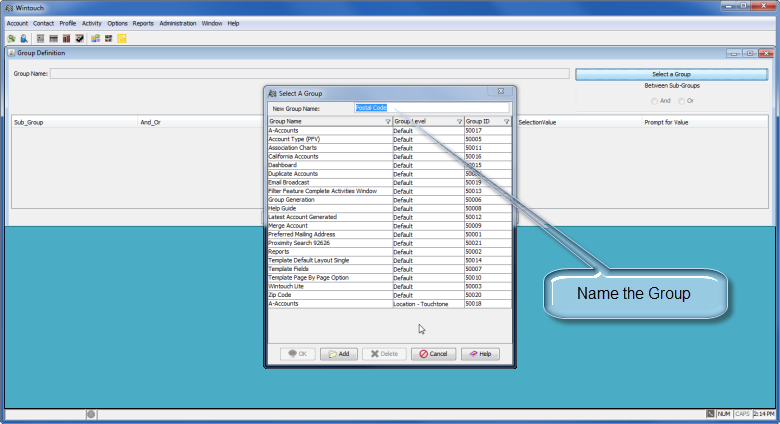Open the Group Name column filter
780x424 pixels.
tap(387, 121)
